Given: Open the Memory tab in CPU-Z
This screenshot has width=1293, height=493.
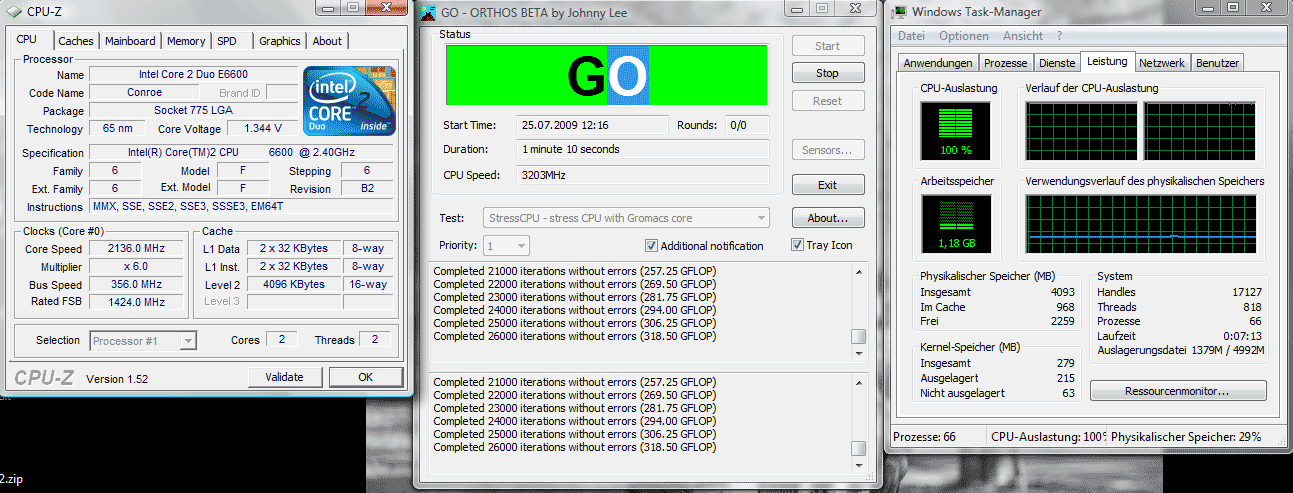Looking at the screenshot, I should pos(186,41).
